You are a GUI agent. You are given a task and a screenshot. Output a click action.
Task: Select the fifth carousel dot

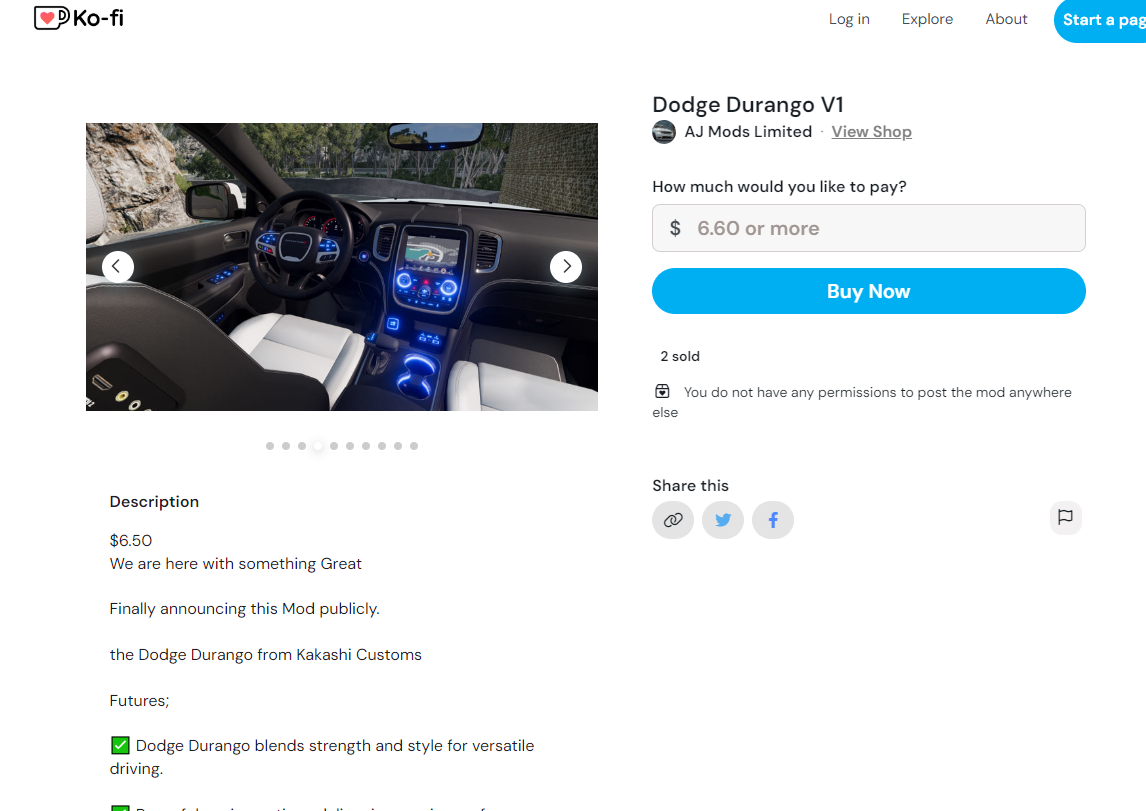tap(334, 446)
